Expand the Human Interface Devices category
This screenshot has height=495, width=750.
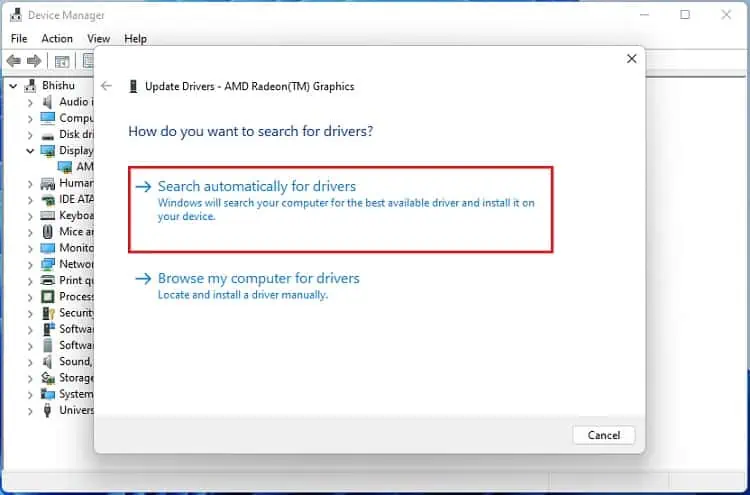click(x=30, y=184)
